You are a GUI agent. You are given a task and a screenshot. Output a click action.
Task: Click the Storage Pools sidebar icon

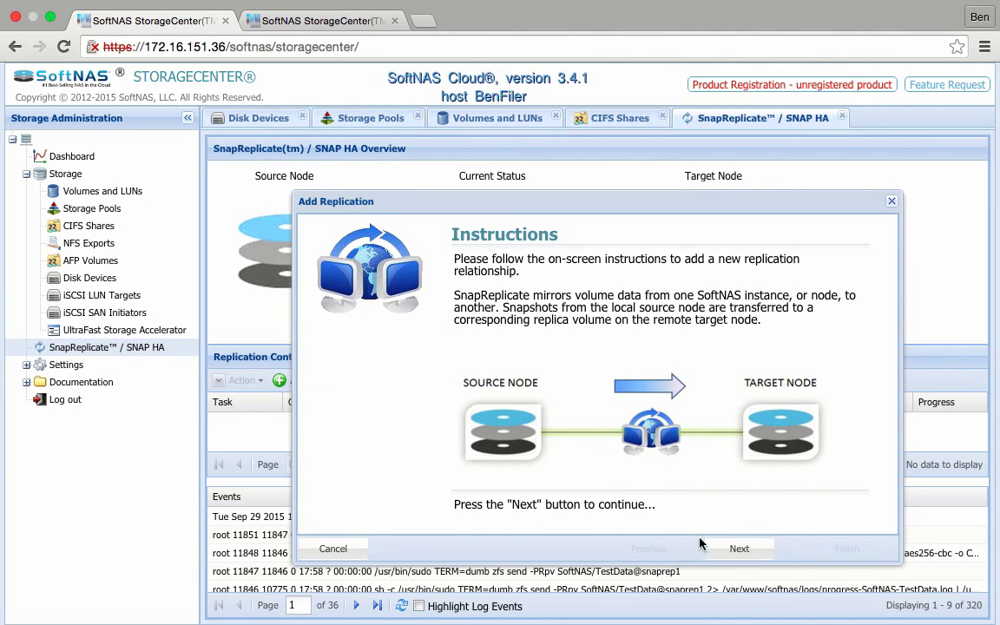pyautogui.click(x=54, y=208)
